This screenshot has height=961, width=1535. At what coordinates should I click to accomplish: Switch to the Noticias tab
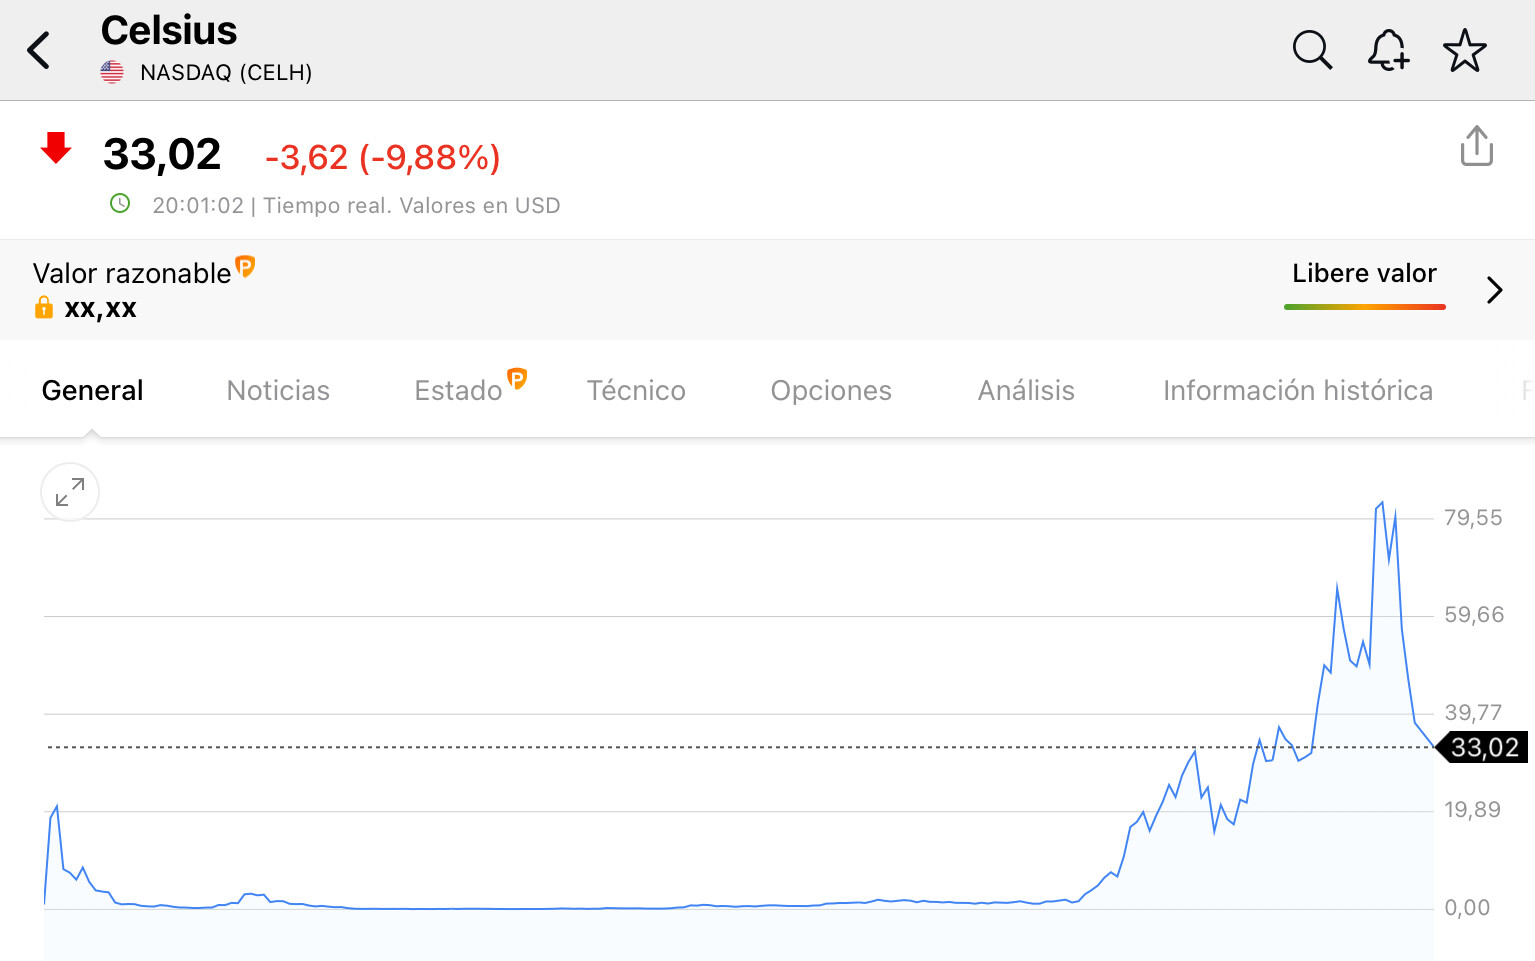(x=278, y=390)
